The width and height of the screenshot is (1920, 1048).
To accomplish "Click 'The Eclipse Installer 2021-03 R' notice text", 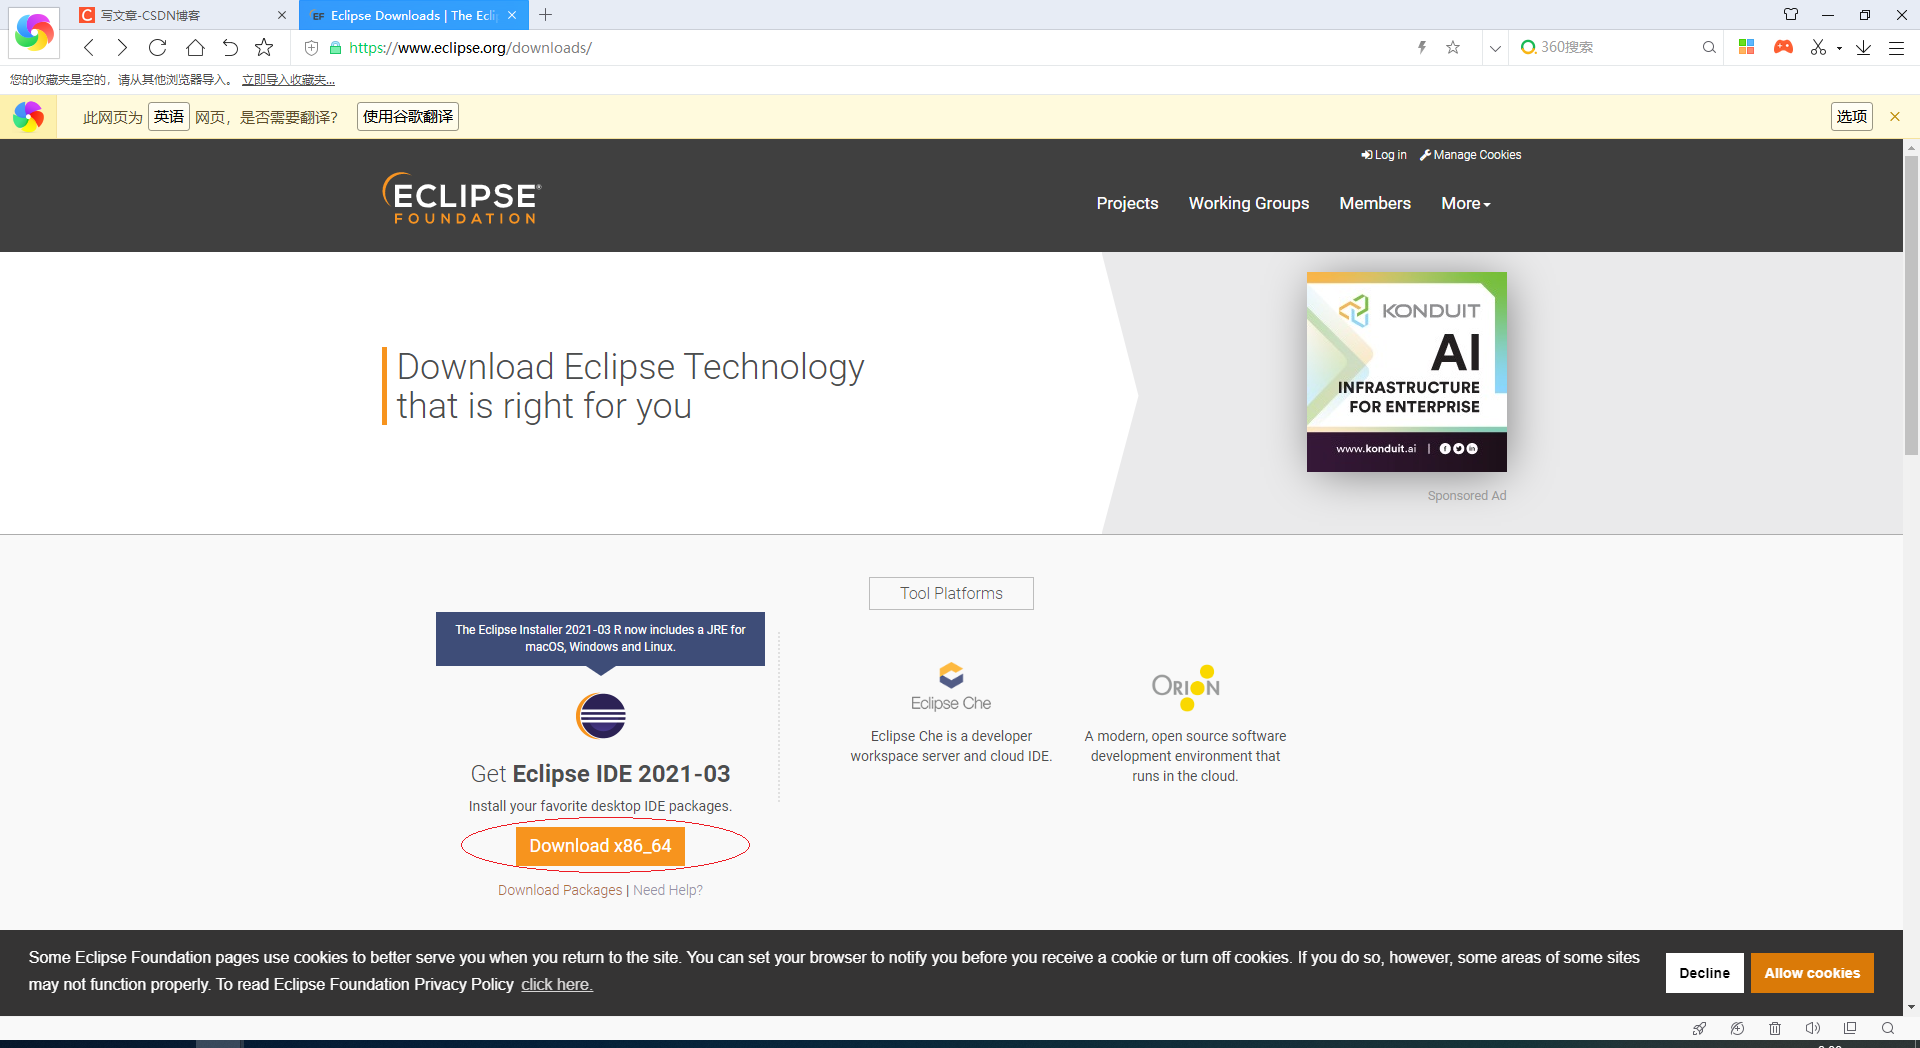I will tap(600, 638).
